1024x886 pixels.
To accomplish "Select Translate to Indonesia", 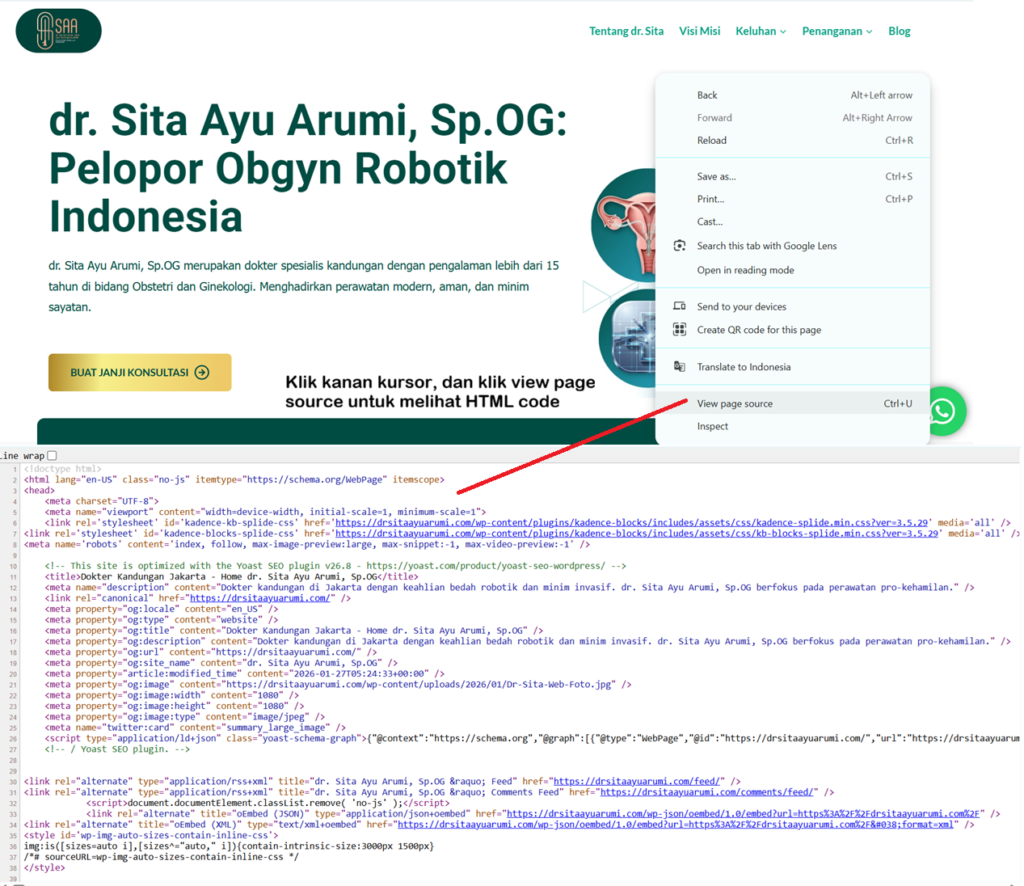I will [x=793, y=366].
